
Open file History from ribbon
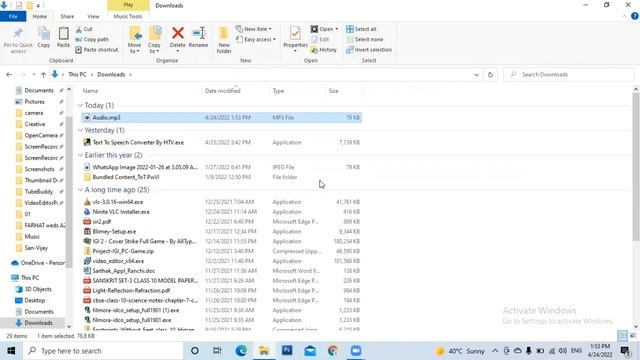[x=324, y=50]
